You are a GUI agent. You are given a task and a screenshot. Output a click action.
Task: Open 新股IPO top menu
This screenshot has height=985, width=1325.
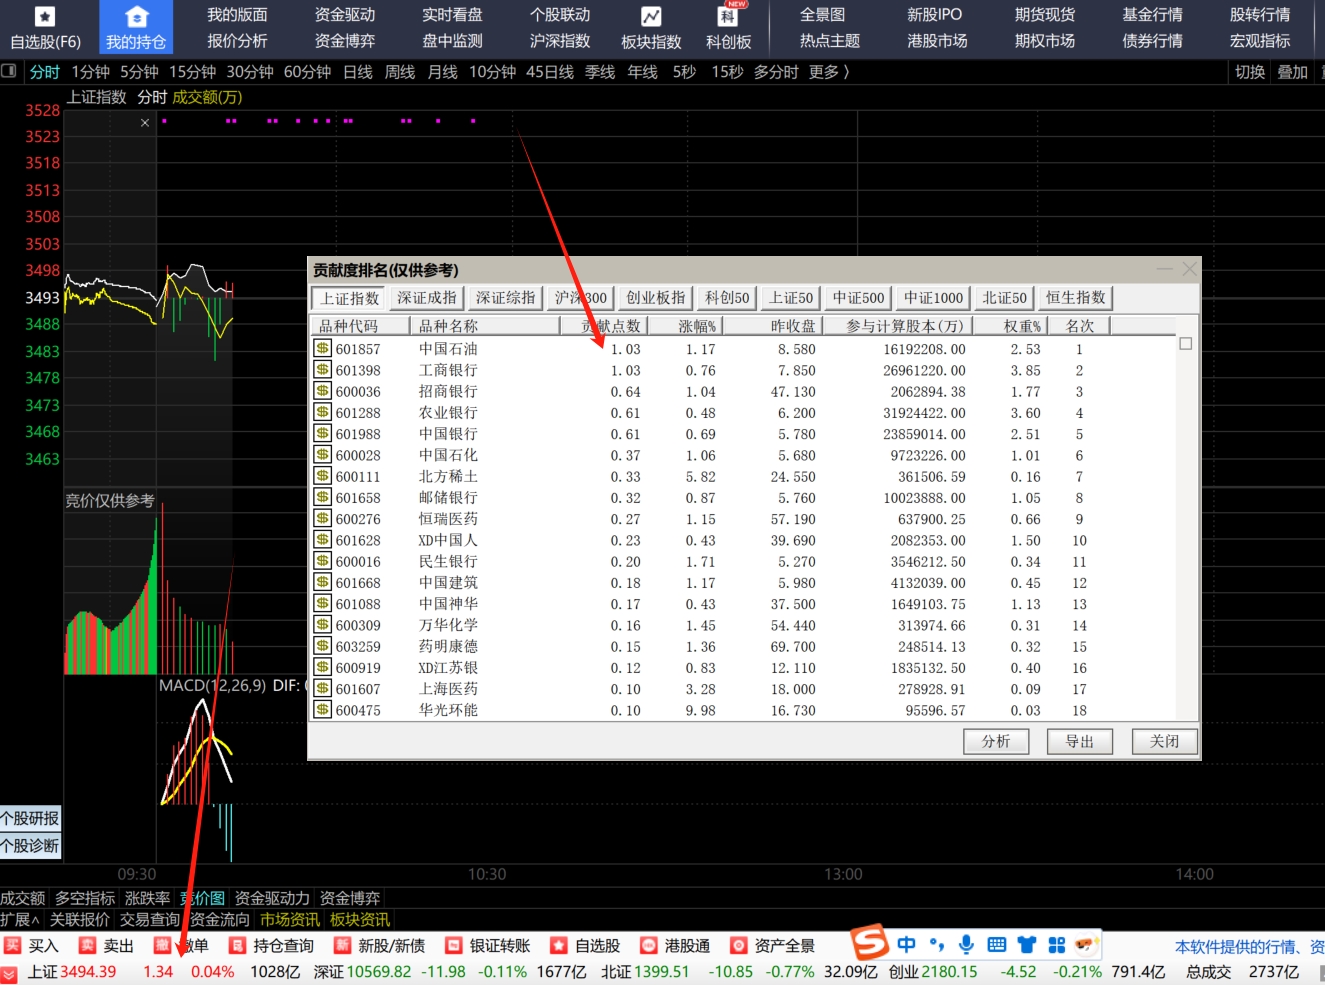[934, 15]
